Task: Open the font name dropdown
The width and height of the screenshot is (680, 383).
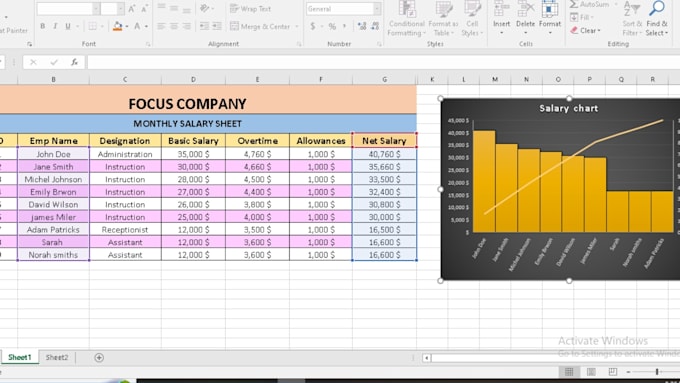Action: tap(96, 9)
